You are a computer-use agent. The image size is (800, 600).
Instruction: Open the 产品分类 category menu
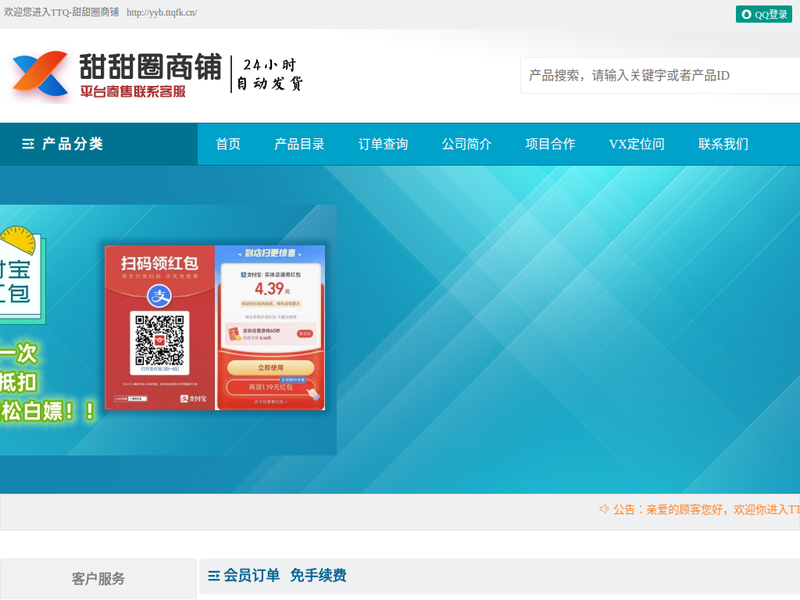[x=98, y=144]
